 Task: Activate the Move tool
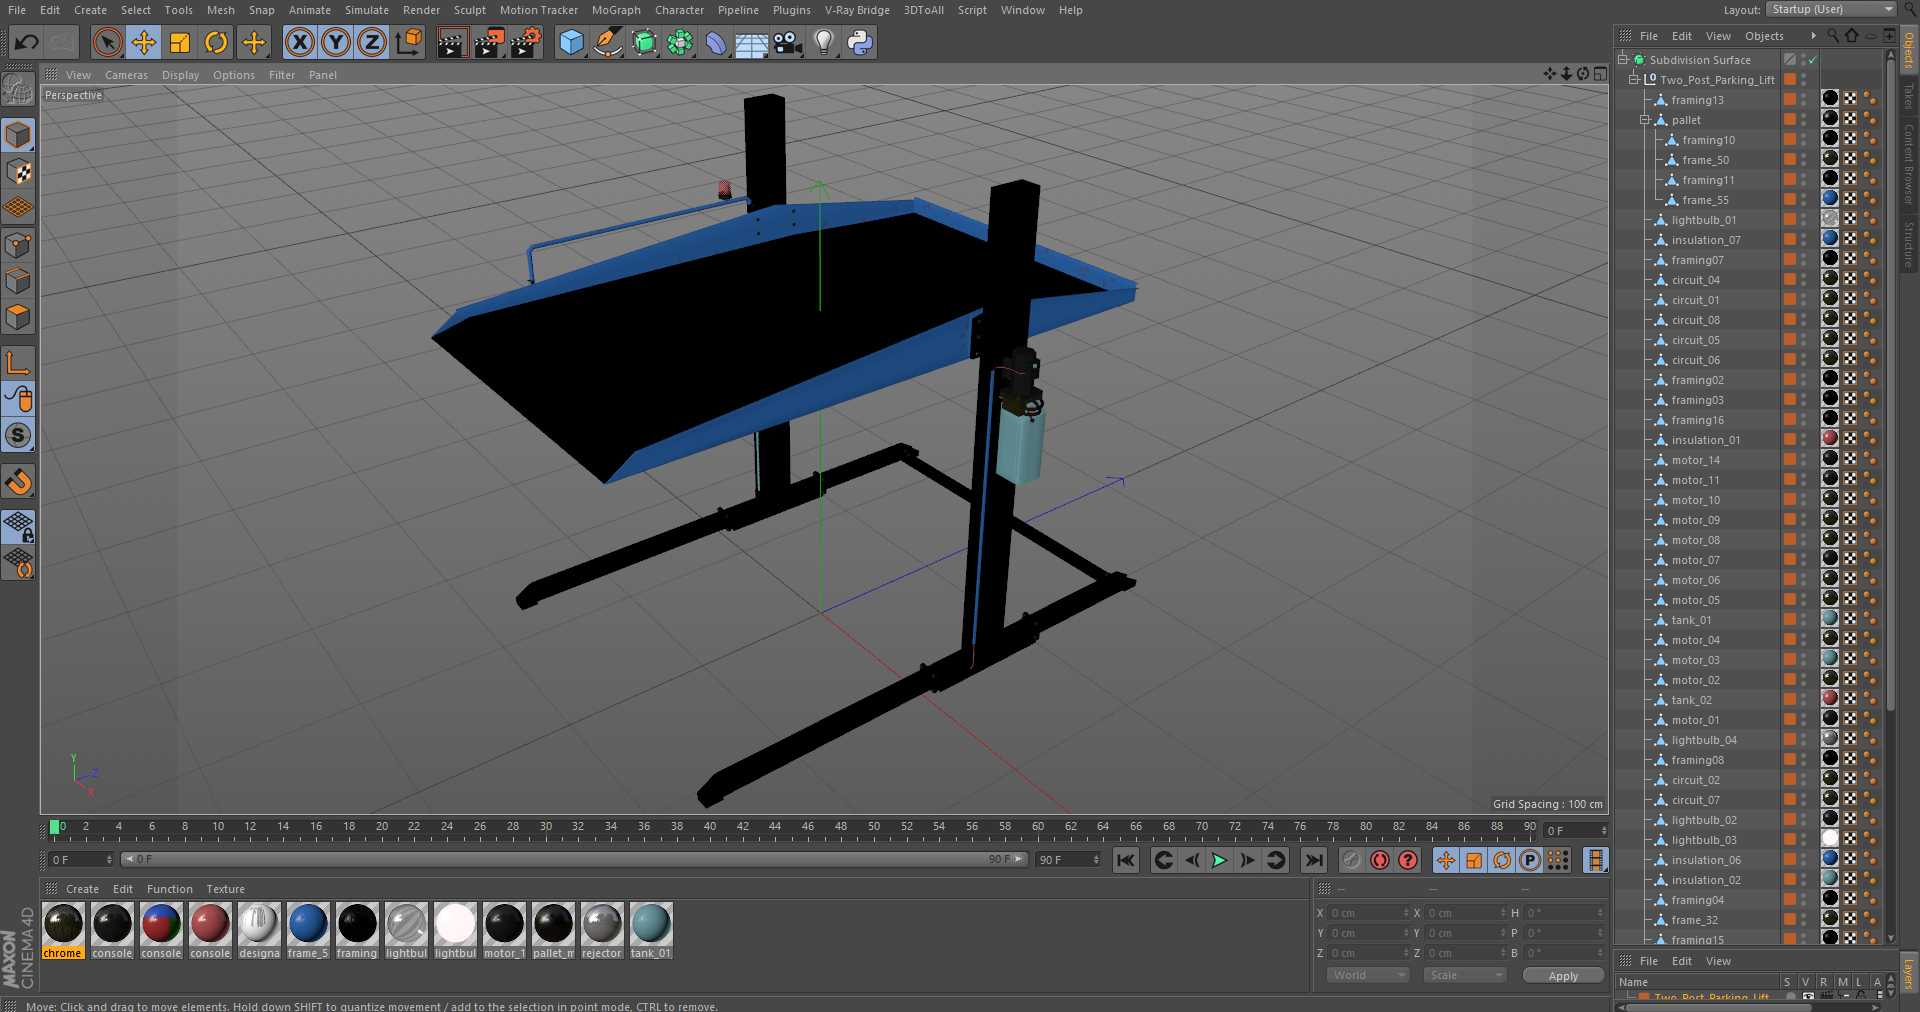(144, 42)
